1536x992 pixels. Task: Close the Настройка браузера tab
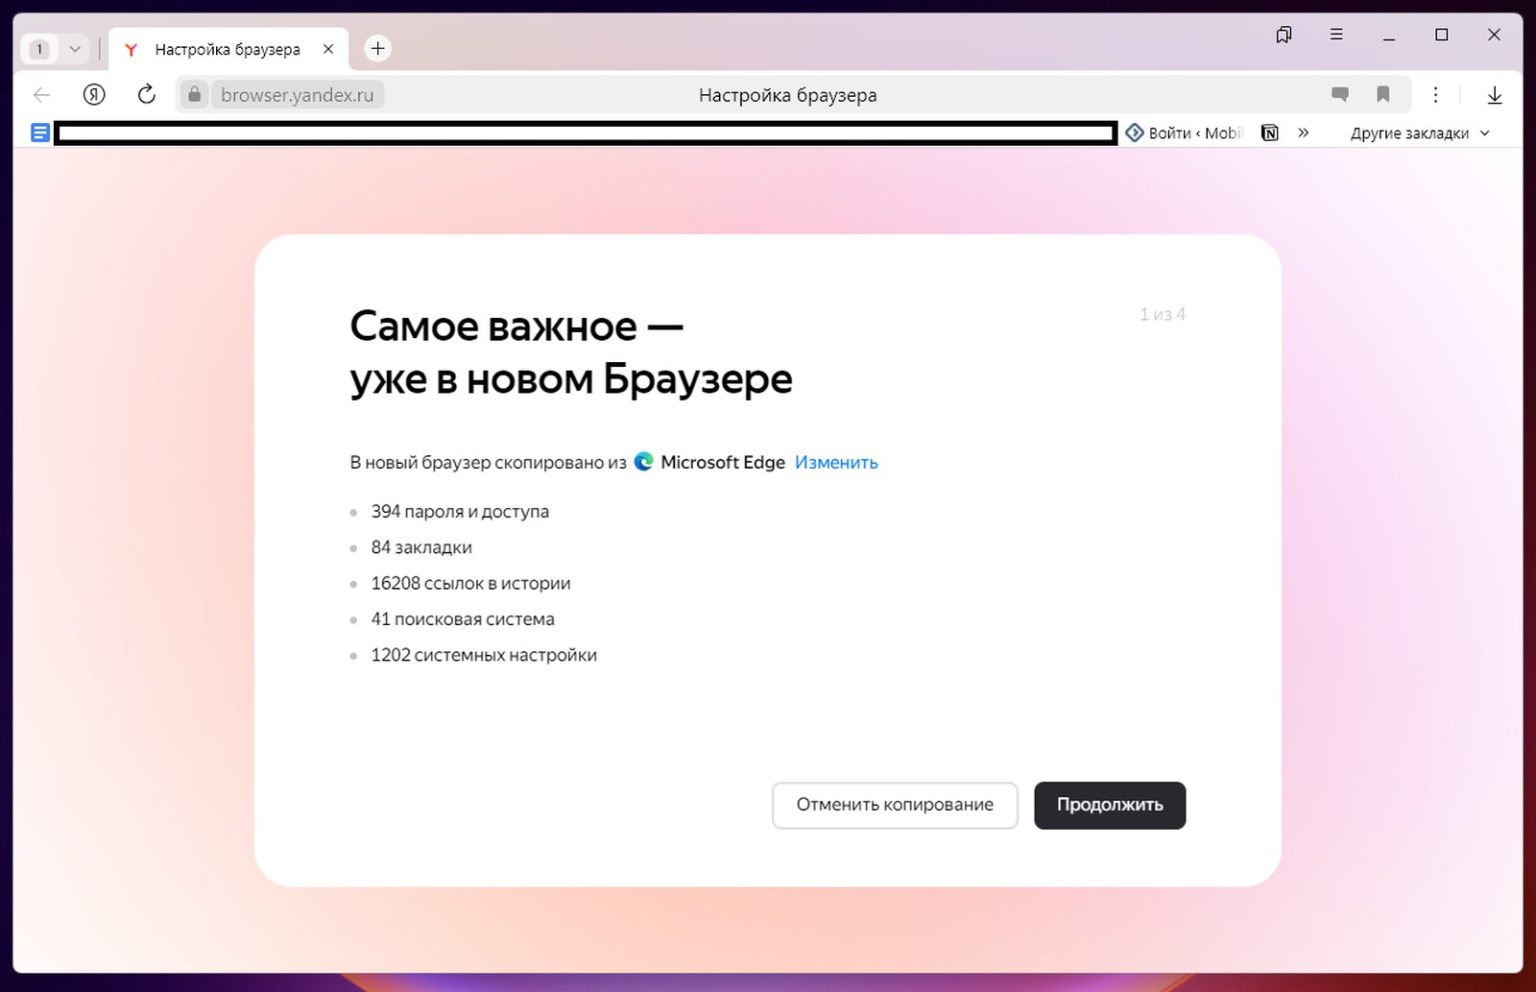(328, 49)
